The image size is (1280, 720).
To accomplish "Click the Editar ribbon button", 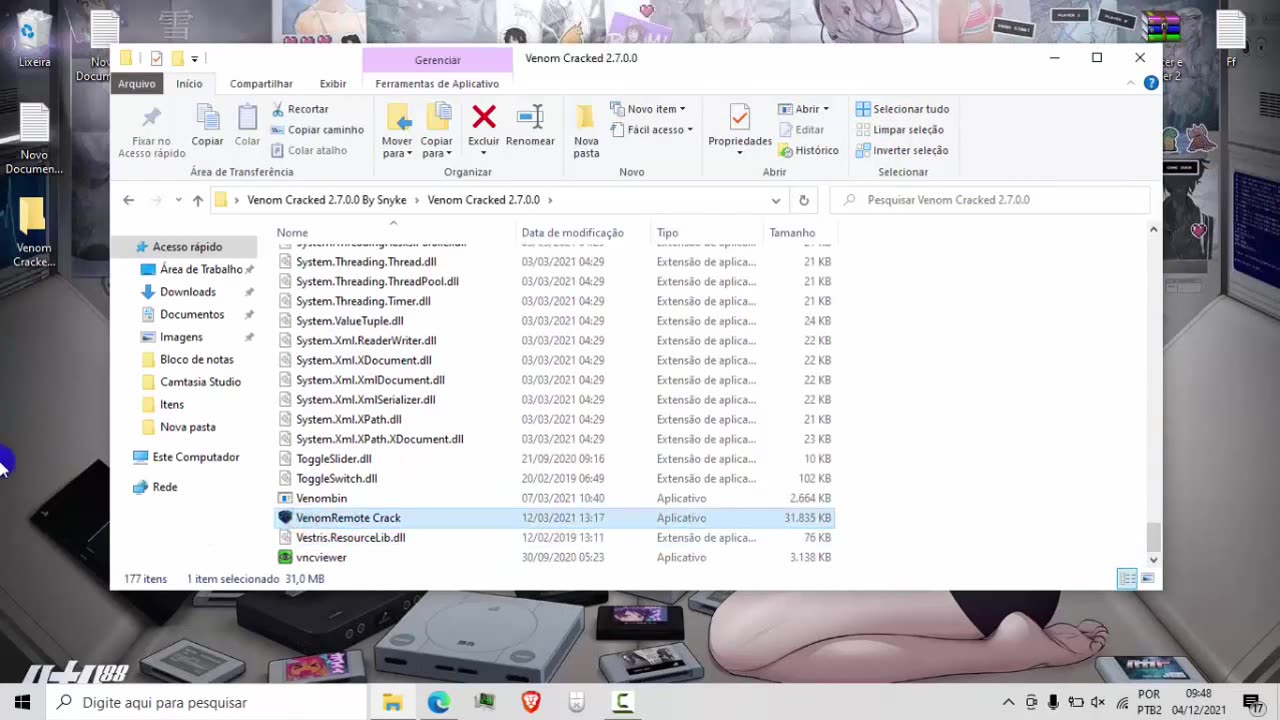I will pyautogui.click(x=801, y=130).
